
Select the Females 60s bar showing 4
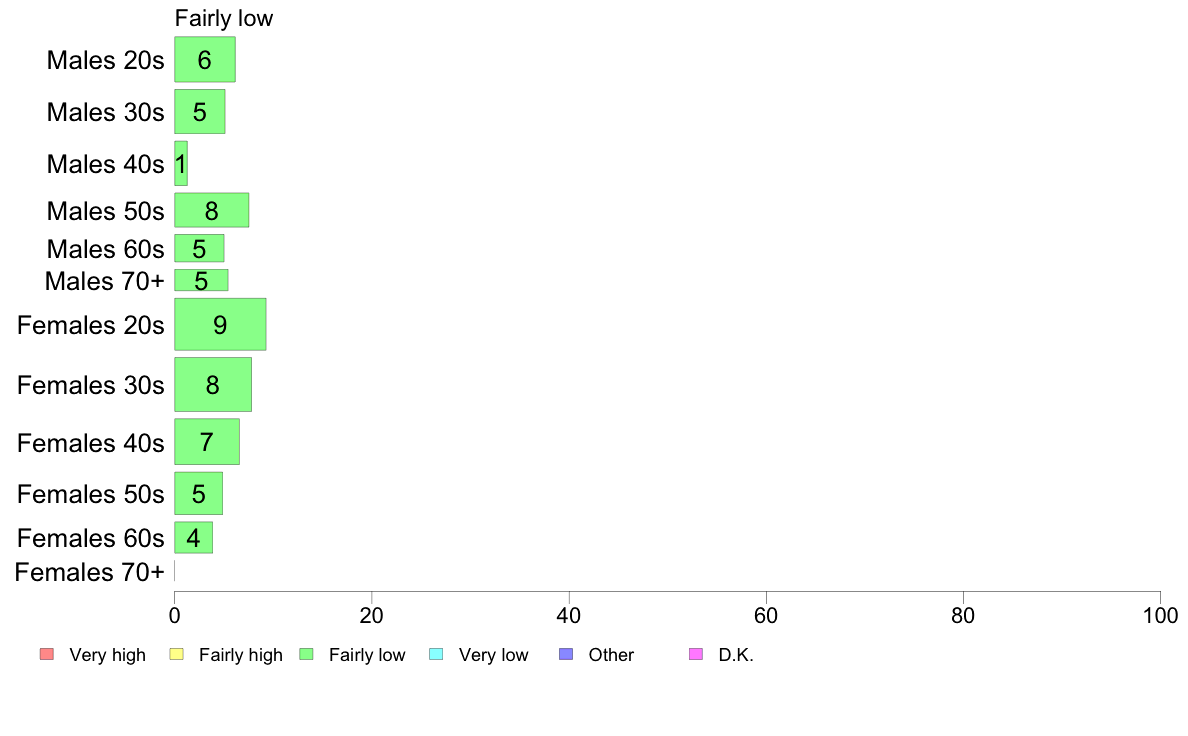193,537
